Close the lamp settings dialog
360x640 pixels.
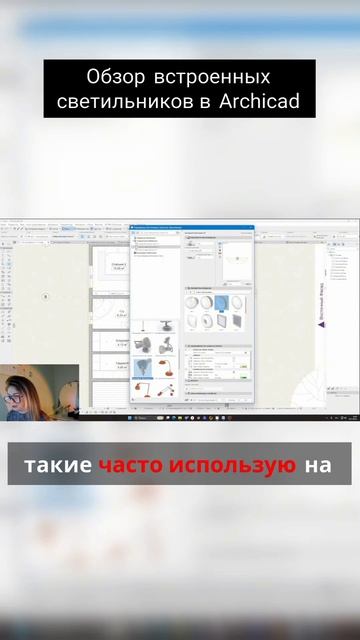[251, 227]
